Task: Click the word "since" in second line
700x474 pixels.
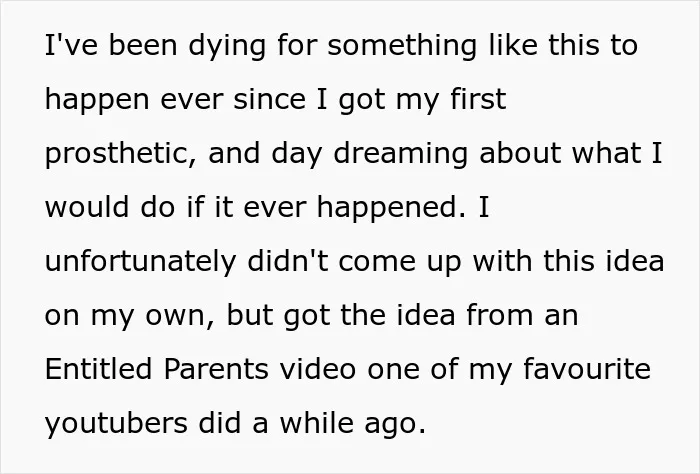Action: tap(269, 100)
